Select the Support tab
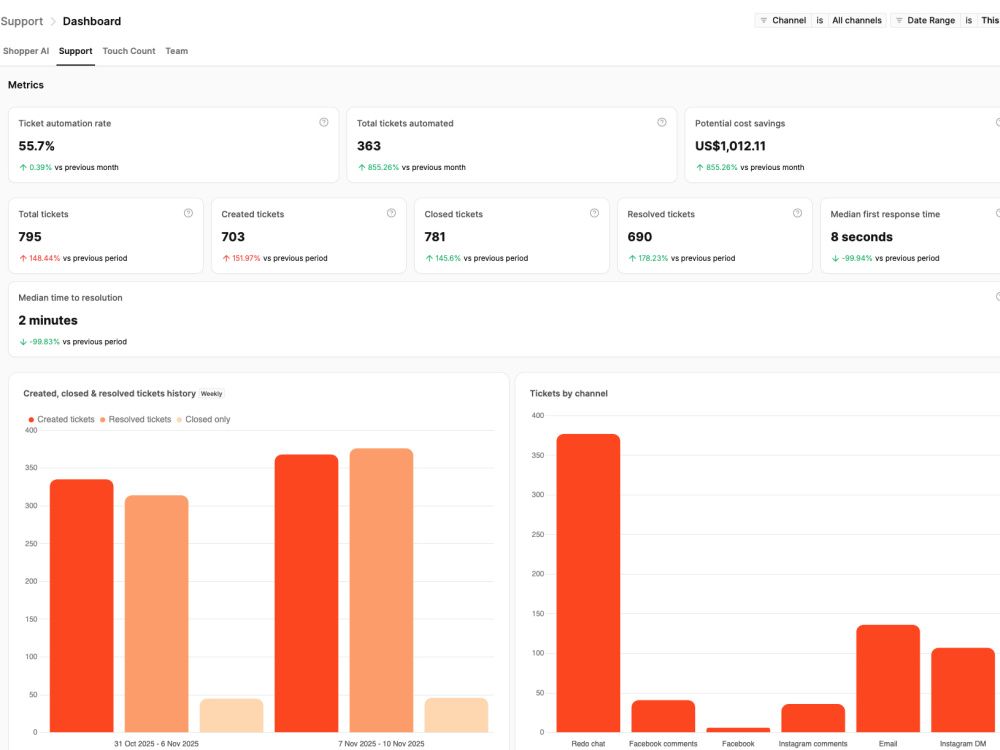1000x750 pixels. pos(75,51)
